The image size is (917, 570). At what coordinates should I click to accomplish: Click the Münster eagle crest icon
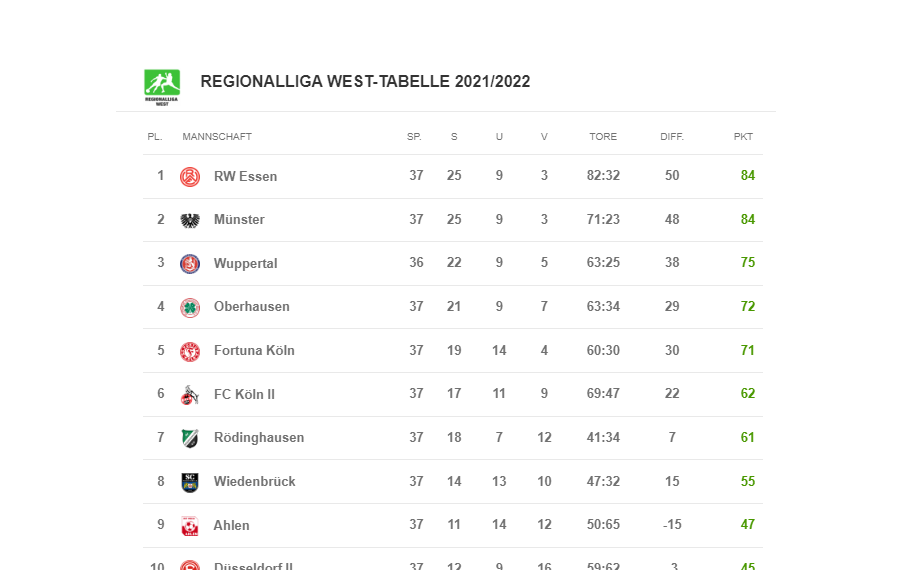[190, 220]
